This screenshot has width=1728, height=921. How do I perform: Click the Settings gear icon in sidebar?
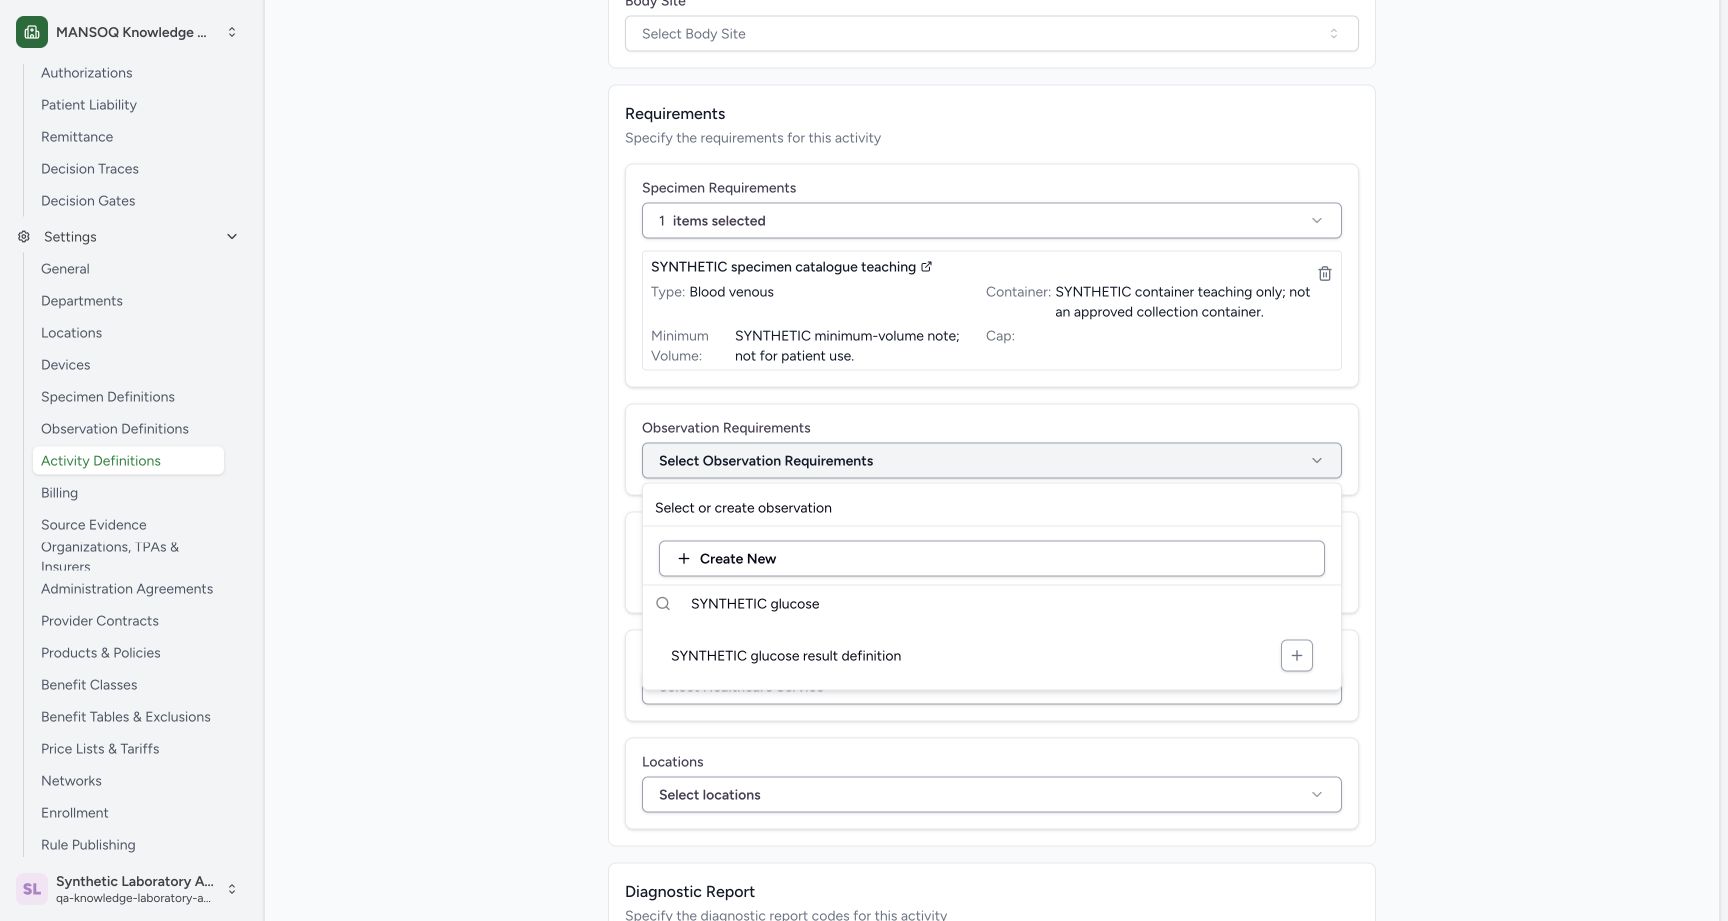24,237
